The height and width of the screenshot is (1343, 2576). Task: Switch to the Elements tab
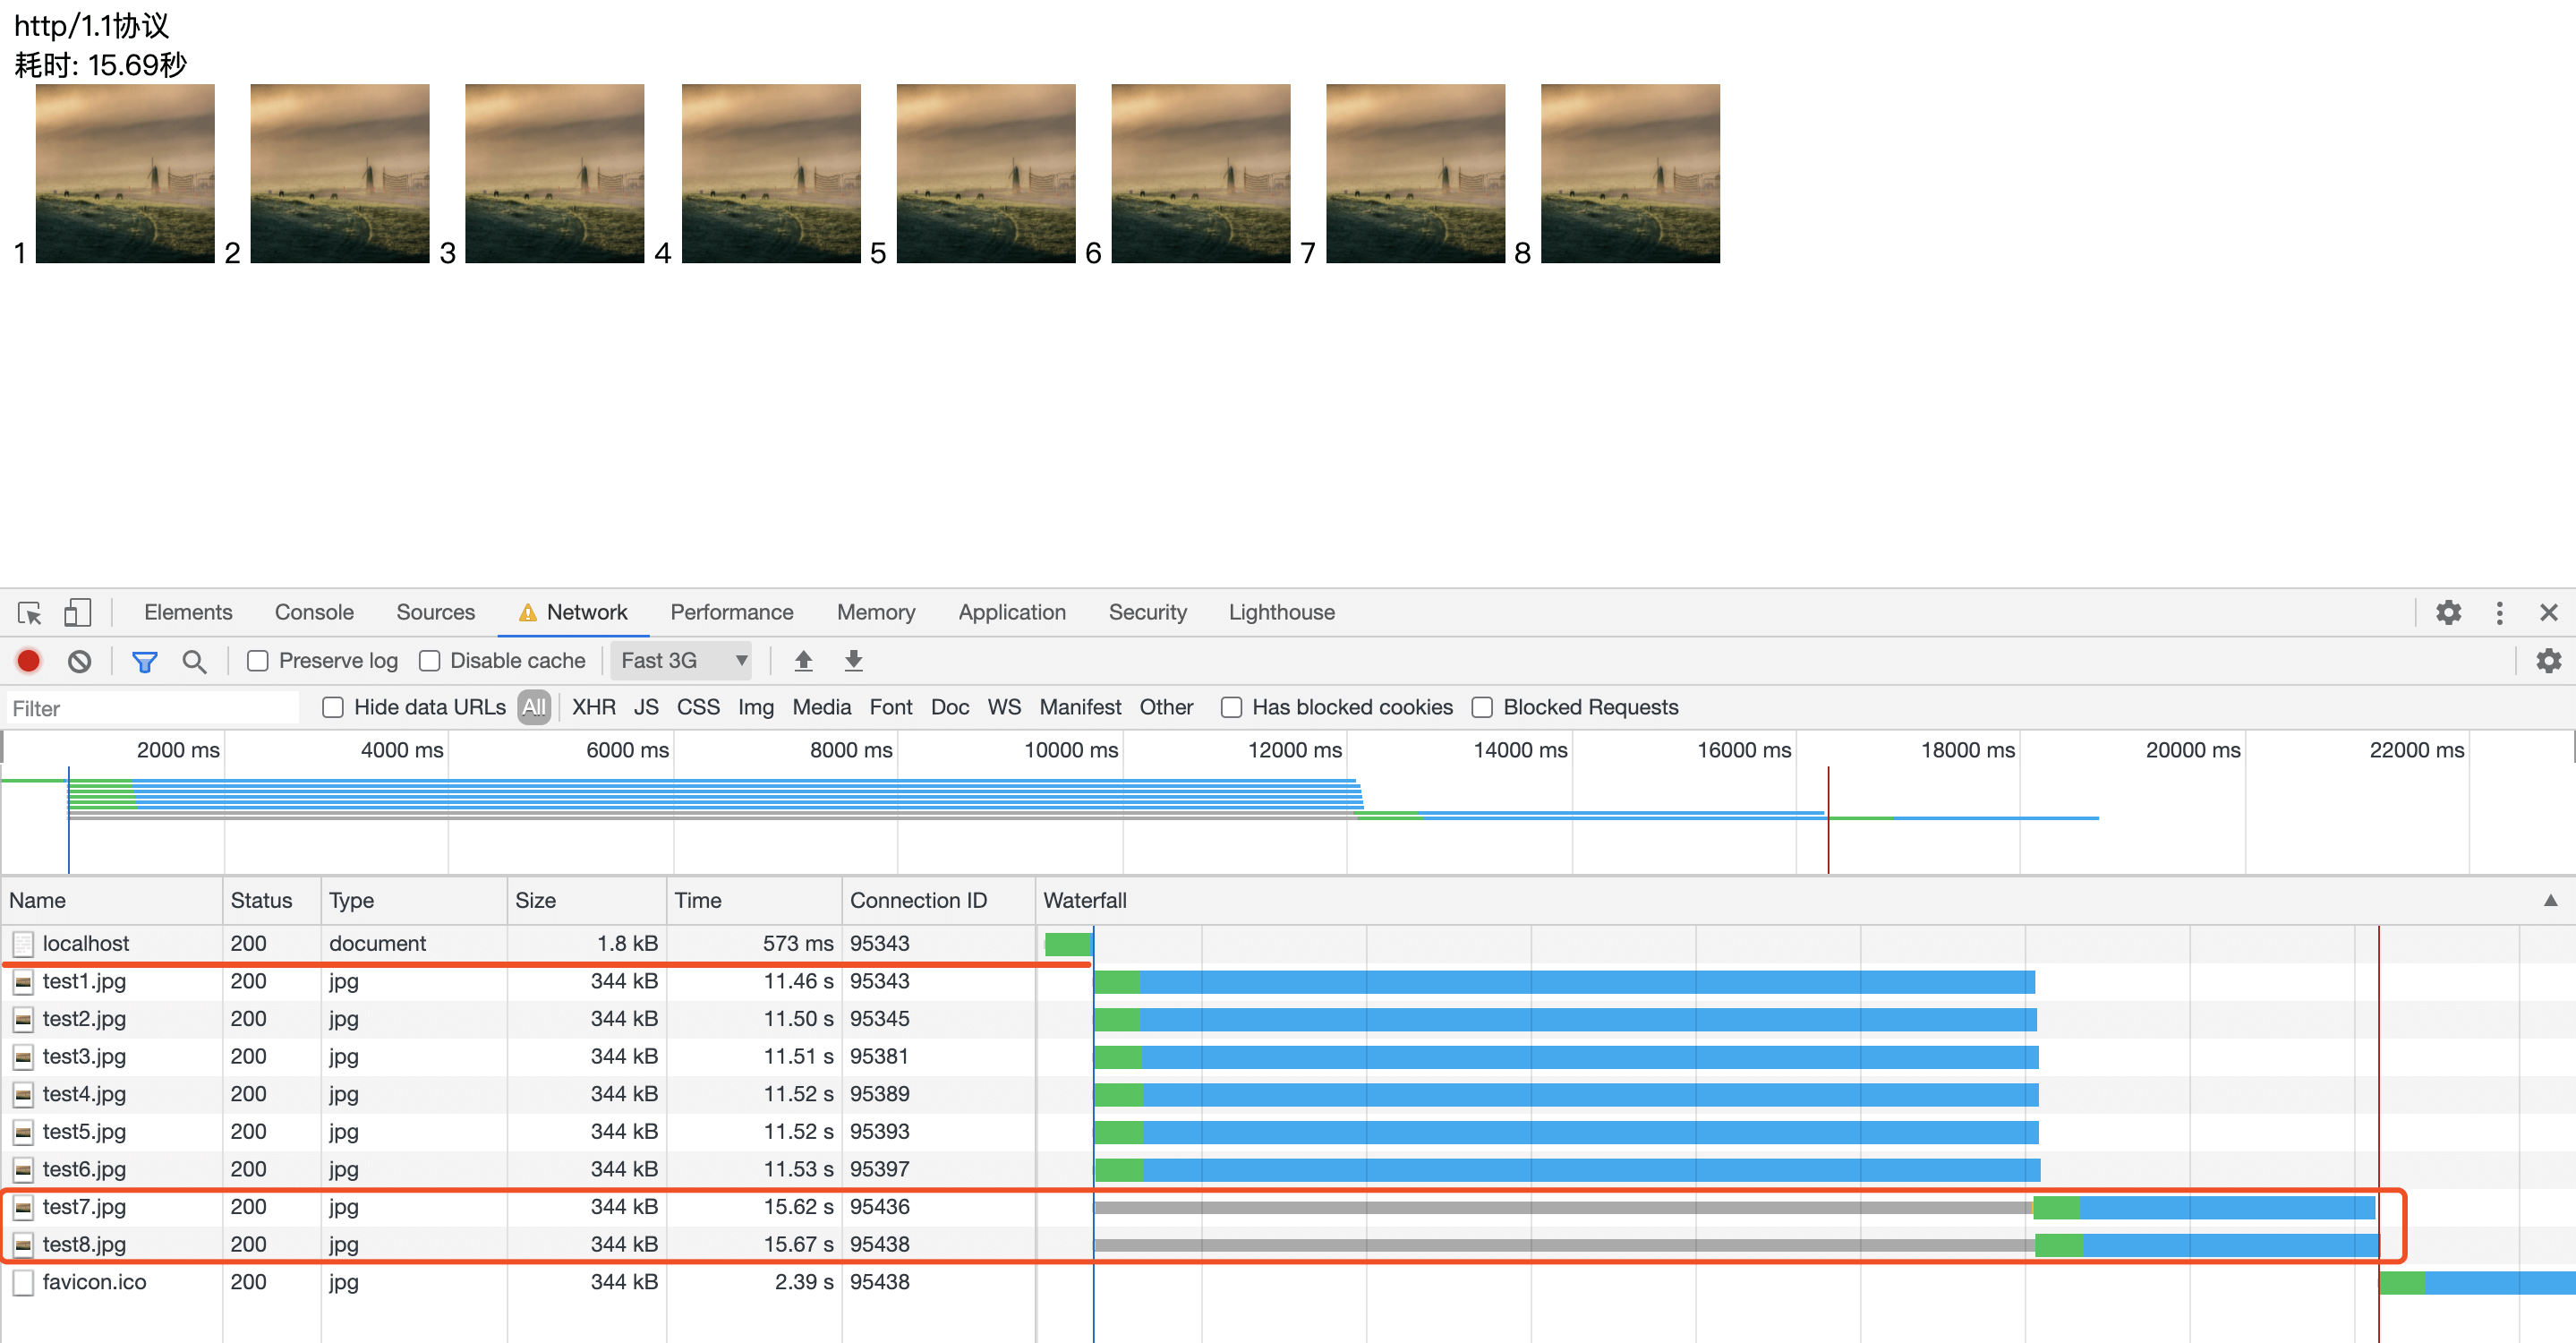coord(188,612)
